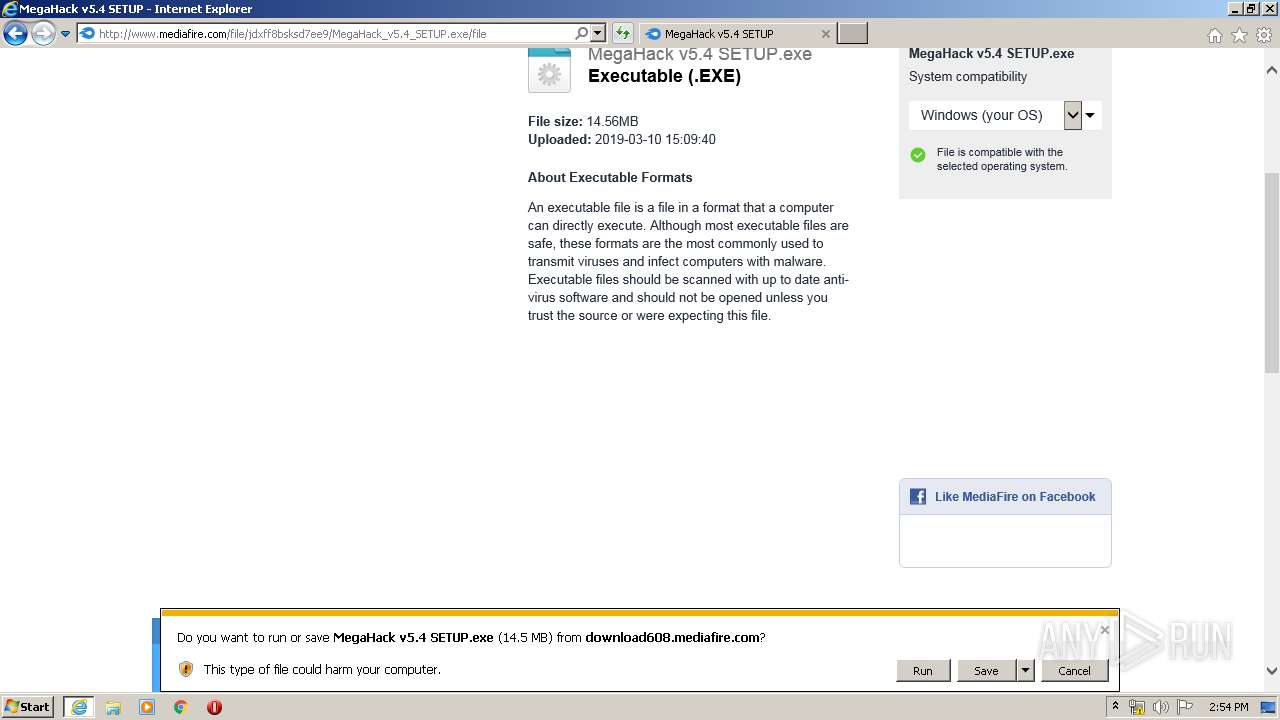Open Favorites star icon
Viewport: 1280px width, 720px height.
click(1239, 35)
